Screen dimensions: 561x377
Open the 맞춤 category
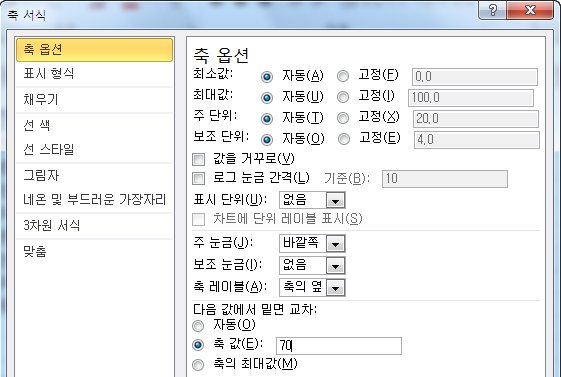point(94,251)
